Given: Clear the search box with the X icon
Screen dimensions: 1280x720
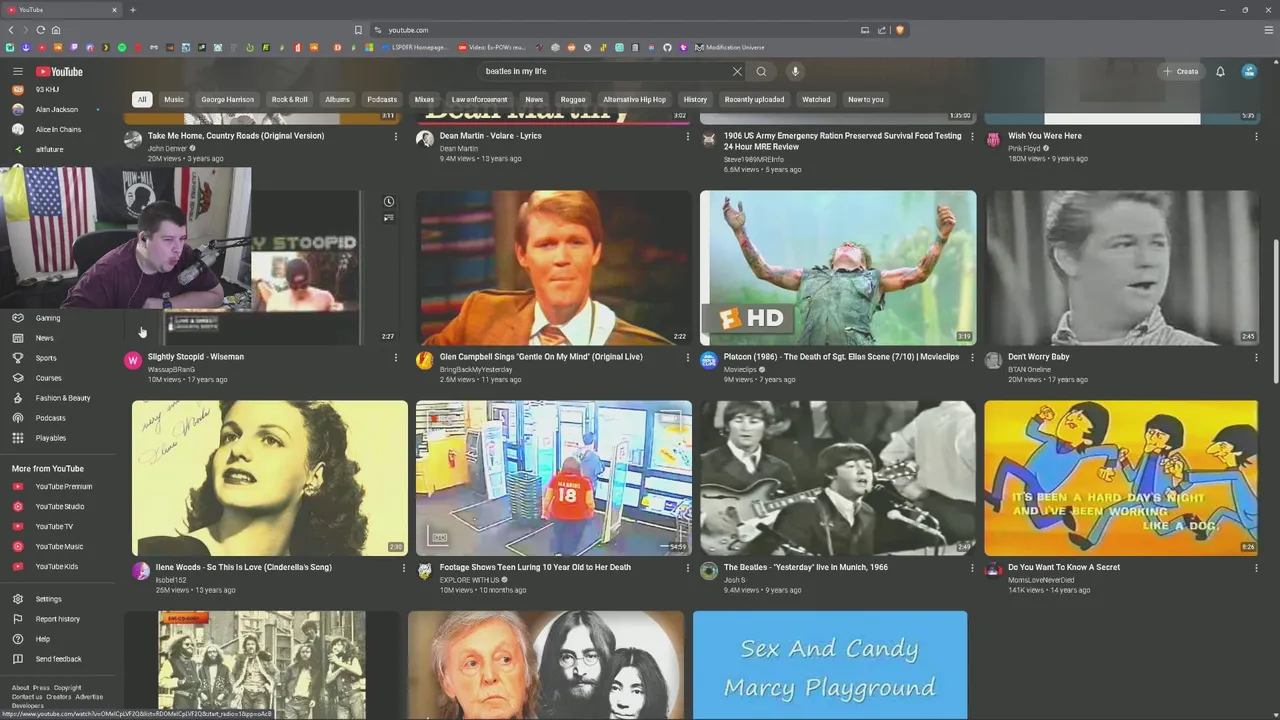Looking at the screenshot, I should [737, 71].
